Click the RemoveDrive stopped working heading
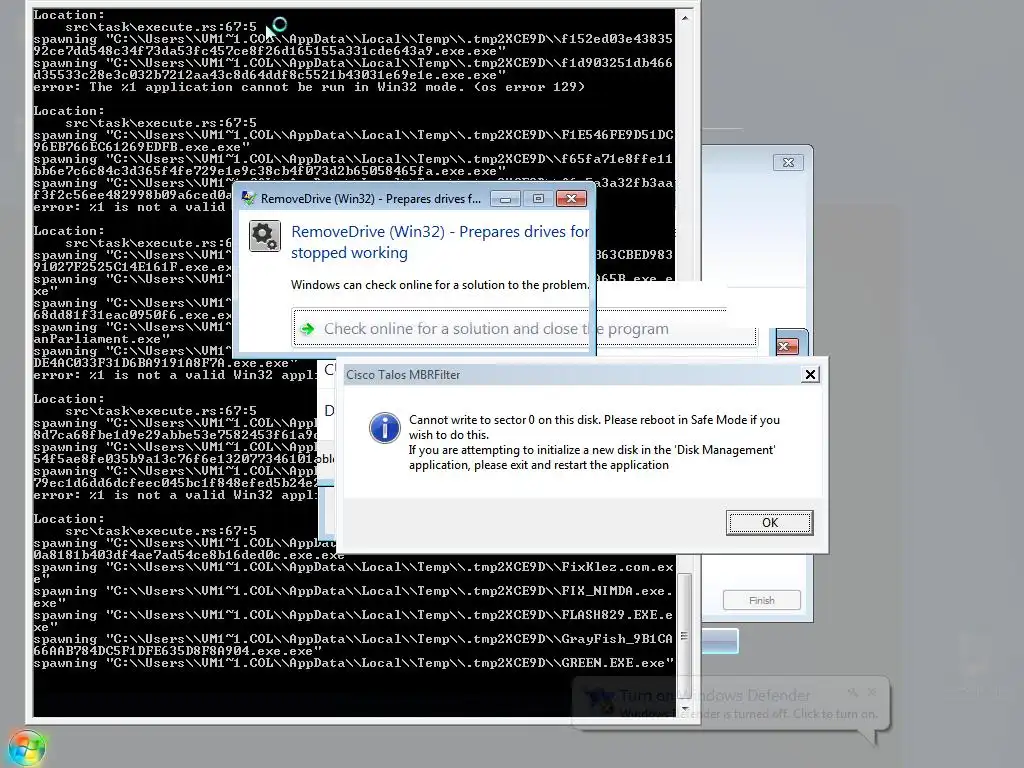Viewport: 1024px width, 768px height. click(440, 242)
